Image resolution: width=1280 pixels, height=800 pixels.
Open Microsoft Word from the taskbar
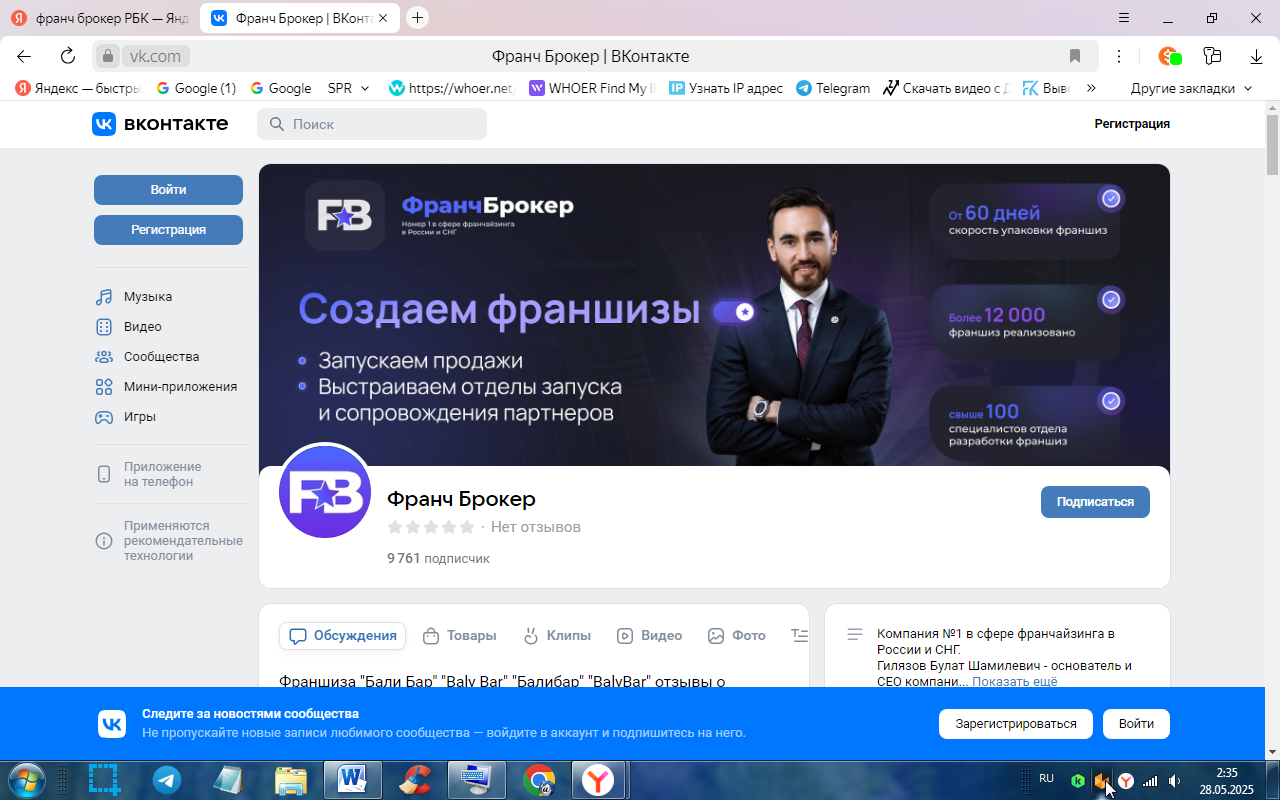point(352,780)
